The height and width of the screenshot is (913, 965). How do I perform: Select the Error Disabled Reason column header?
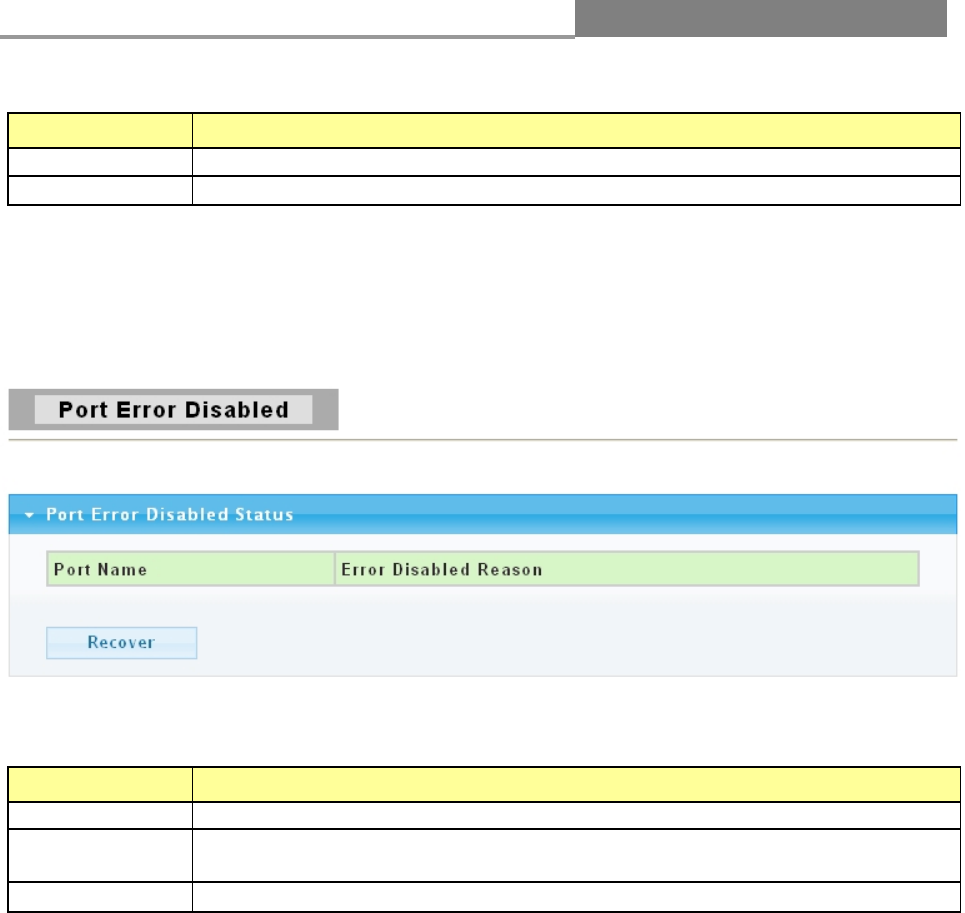(627, 569)
